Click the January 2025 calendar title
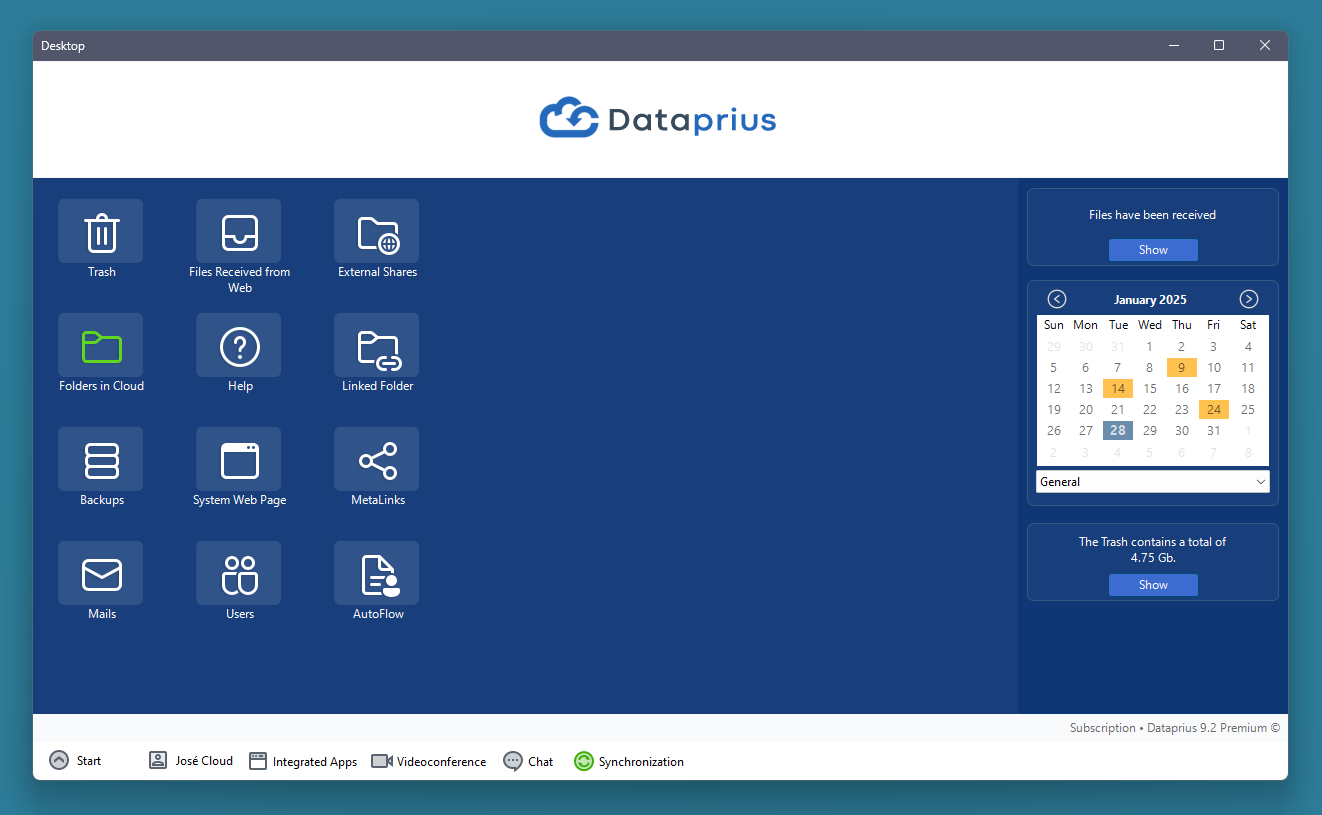 pos(1150,300)
